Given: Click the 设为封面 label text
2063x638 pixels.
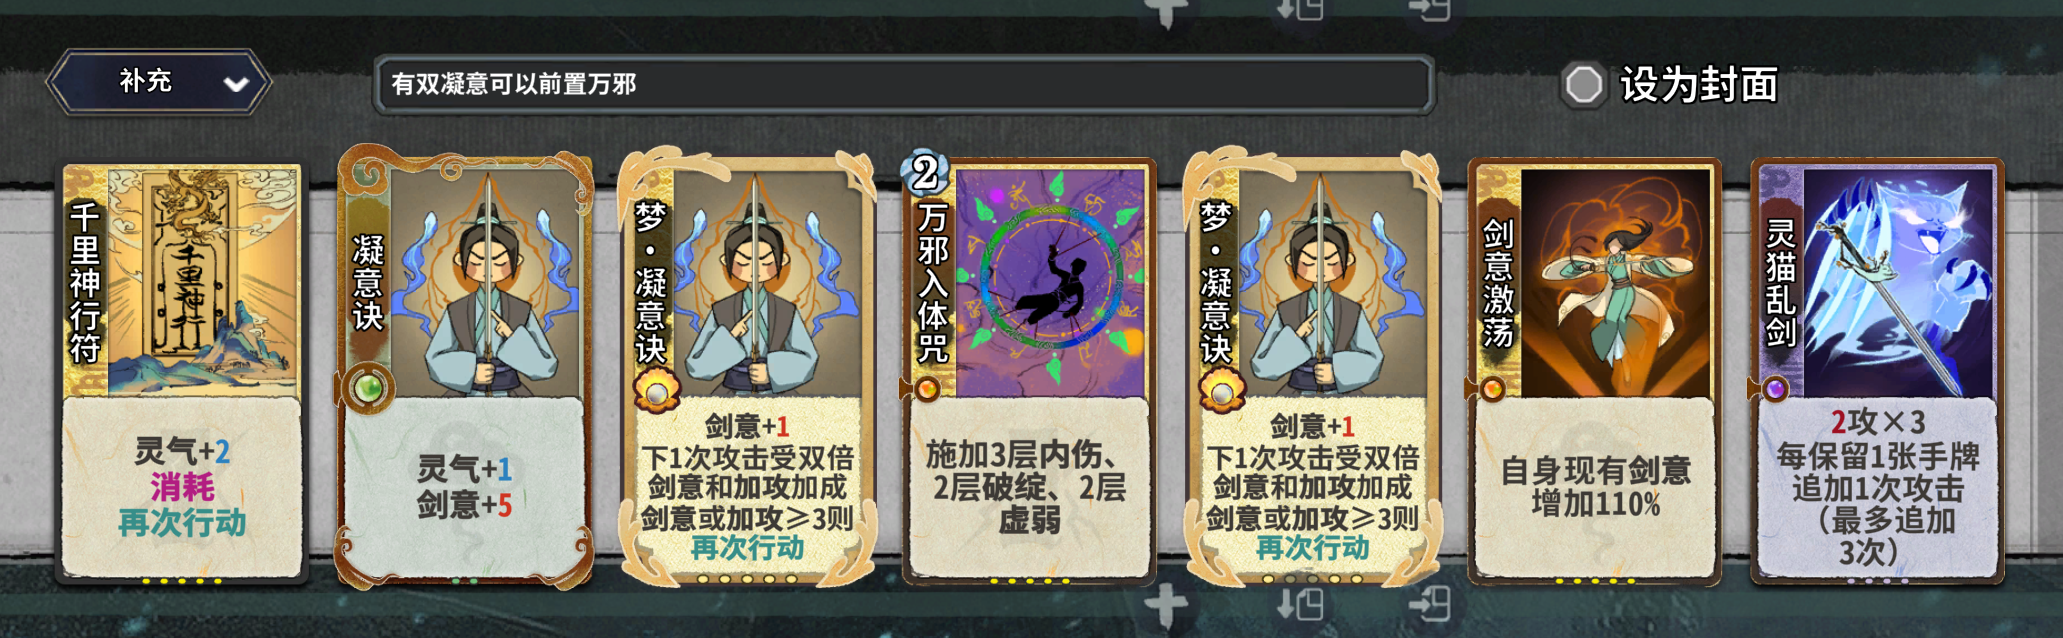Looking at the screenshot, I should (x=1699, y=85).
